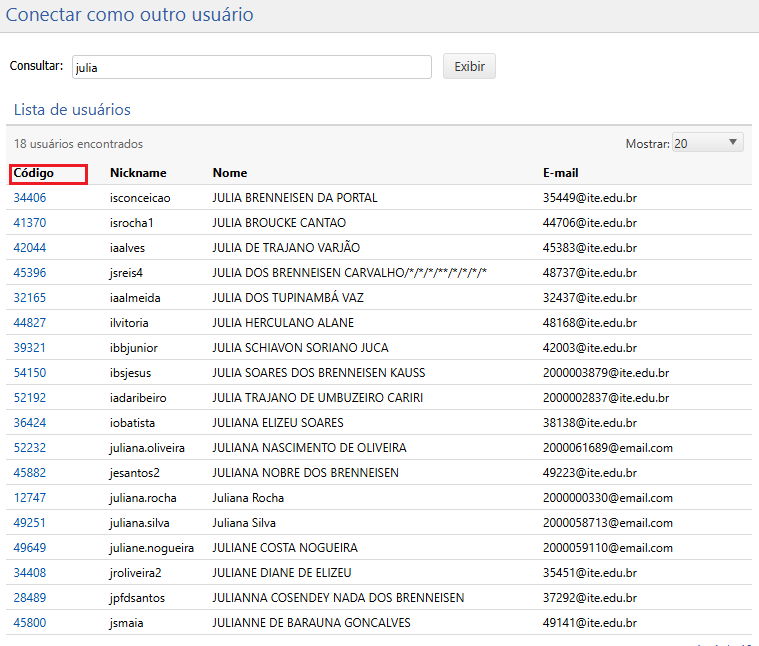
Task: Sort by the E-mail column header
Action: click(x=560, y=173)
